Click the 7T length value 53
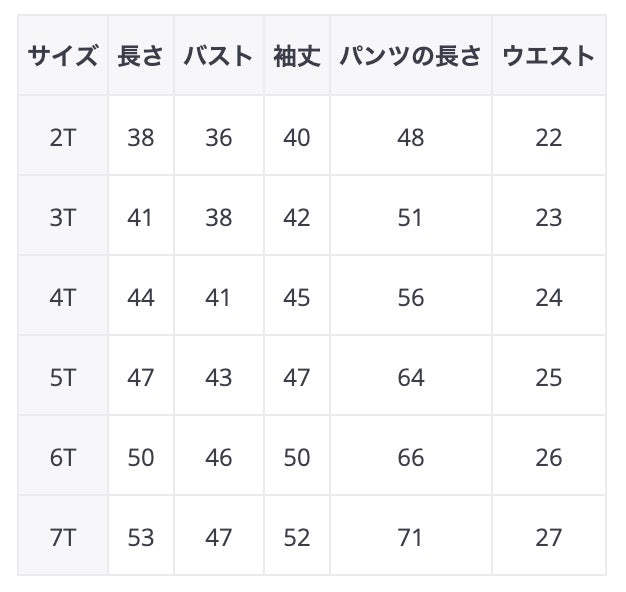Screen dimensions: 626x592 141,537
